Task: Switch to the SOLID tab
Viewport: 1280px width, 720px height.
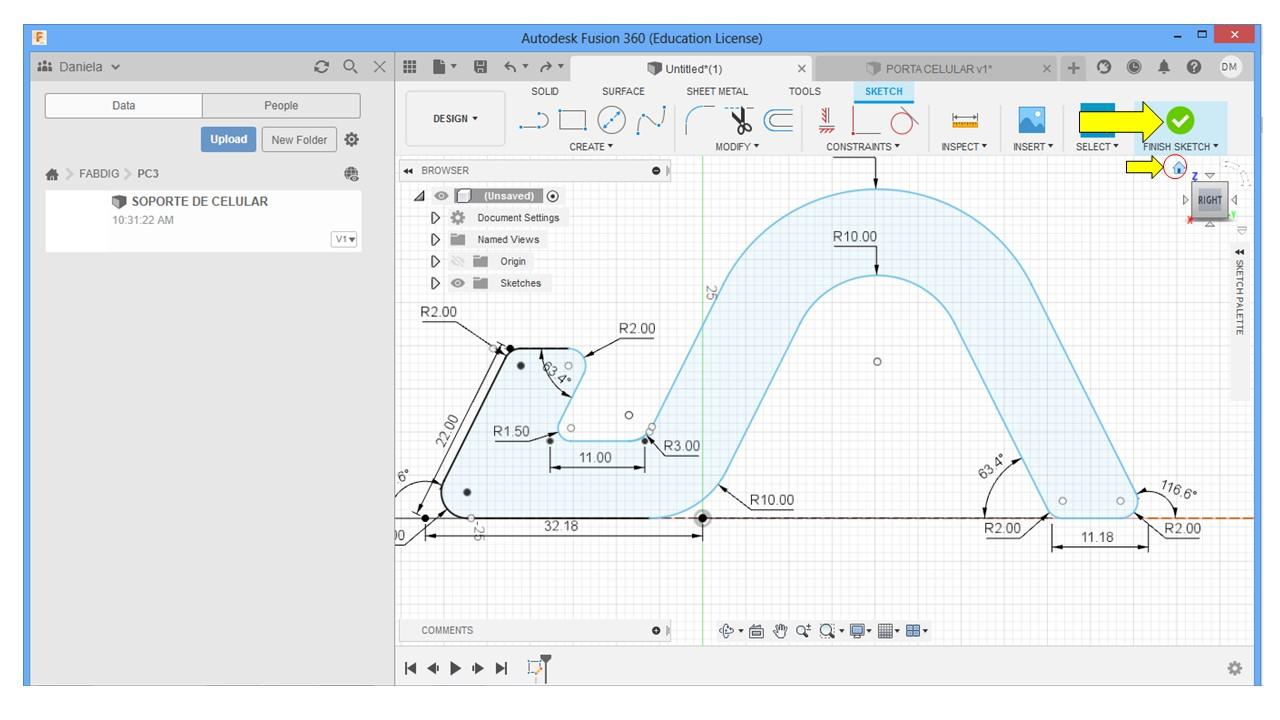Action: (544, 91)
